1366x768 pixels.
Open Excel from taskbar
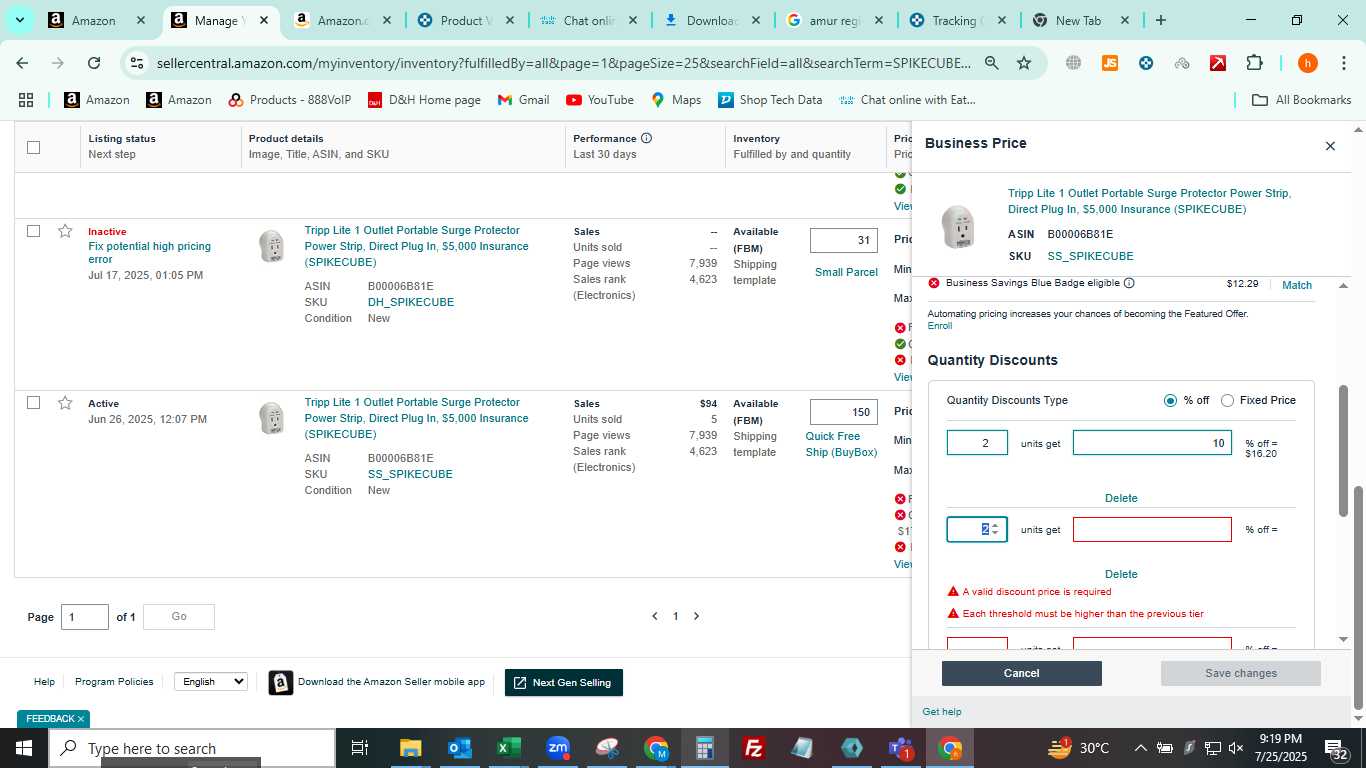point(508,748)
